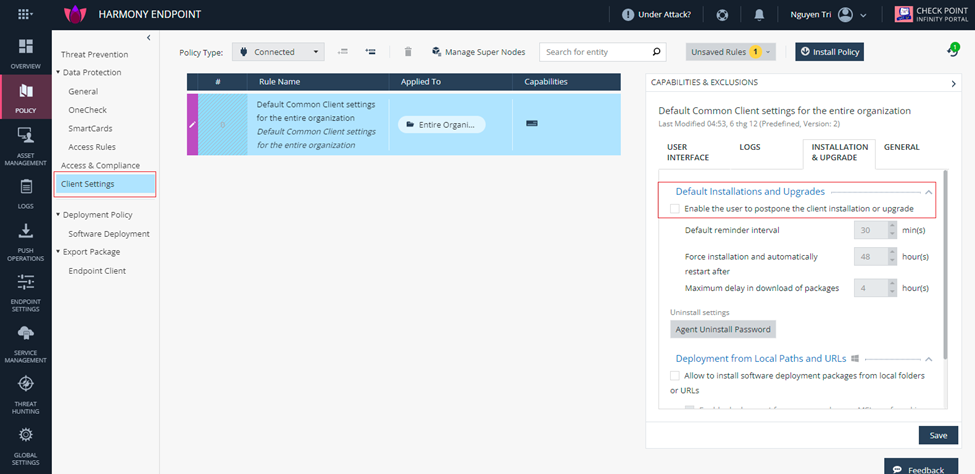Image resolution: width=975 pixels, height=474 pixels.
Task: Open Asset Management in sidebar
Action: pos(25,146)
